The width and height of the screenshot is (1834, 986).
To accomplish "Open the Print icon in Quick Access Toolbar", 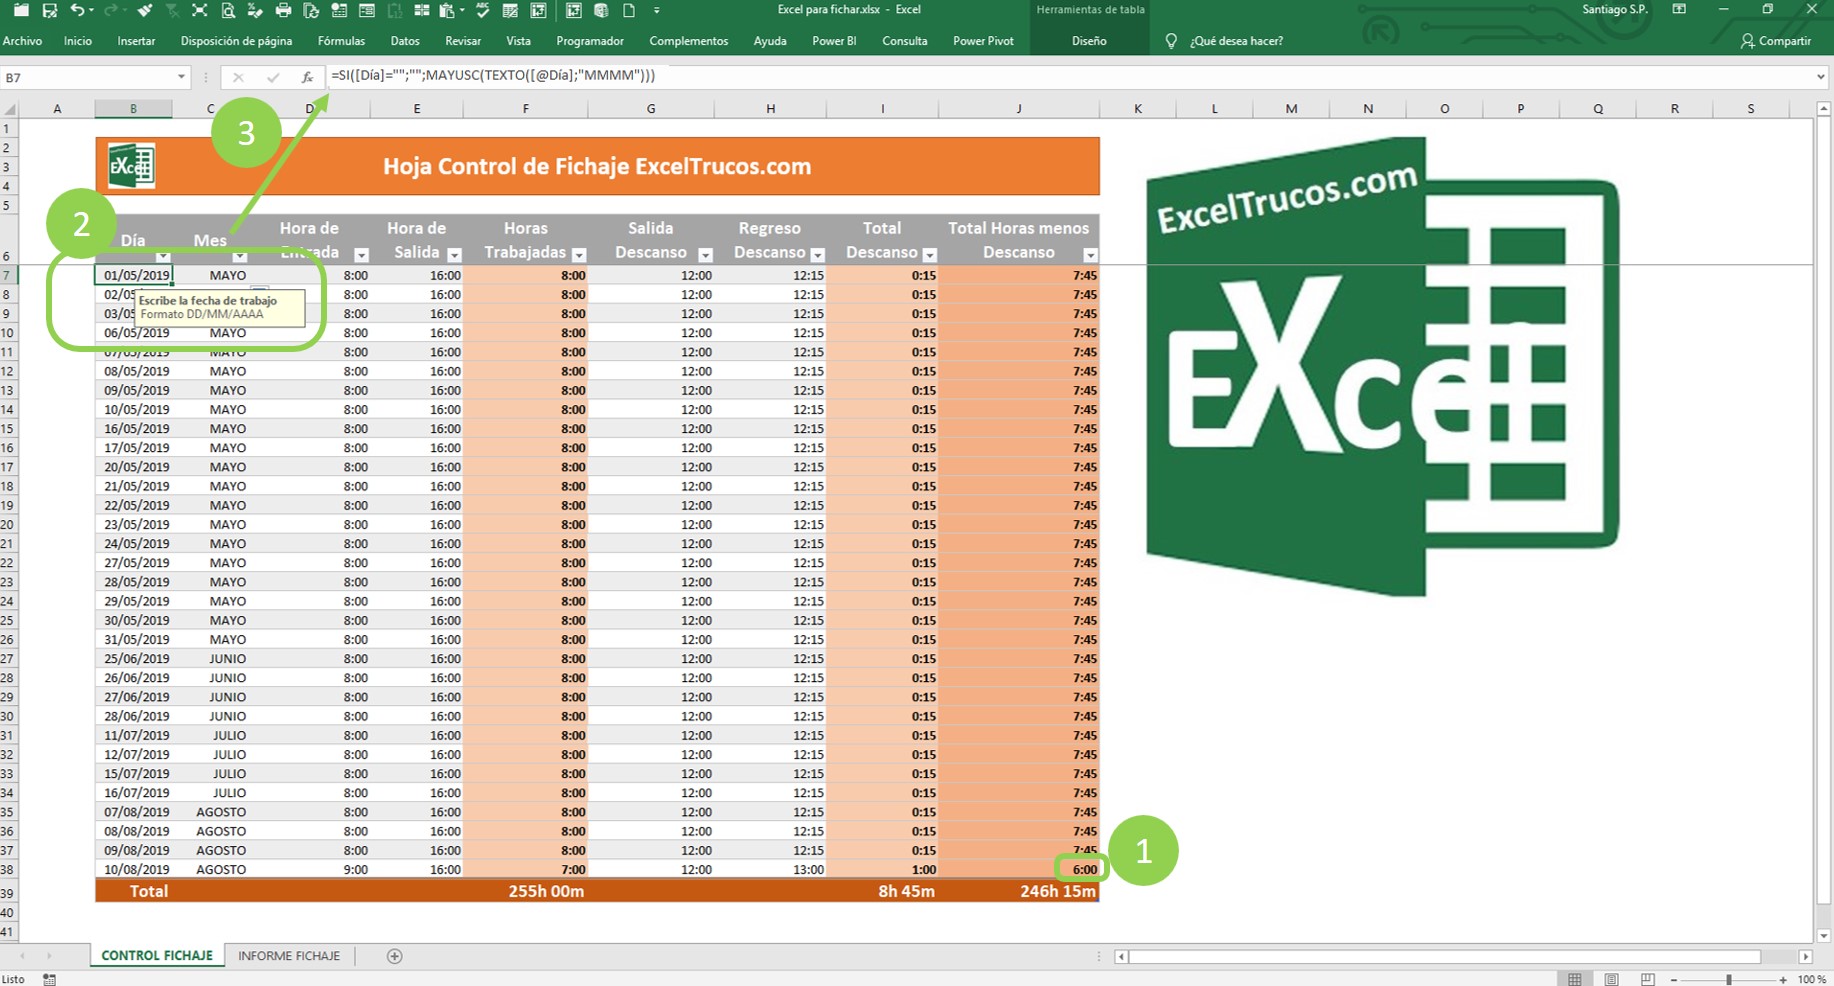I will click(284, 11).
